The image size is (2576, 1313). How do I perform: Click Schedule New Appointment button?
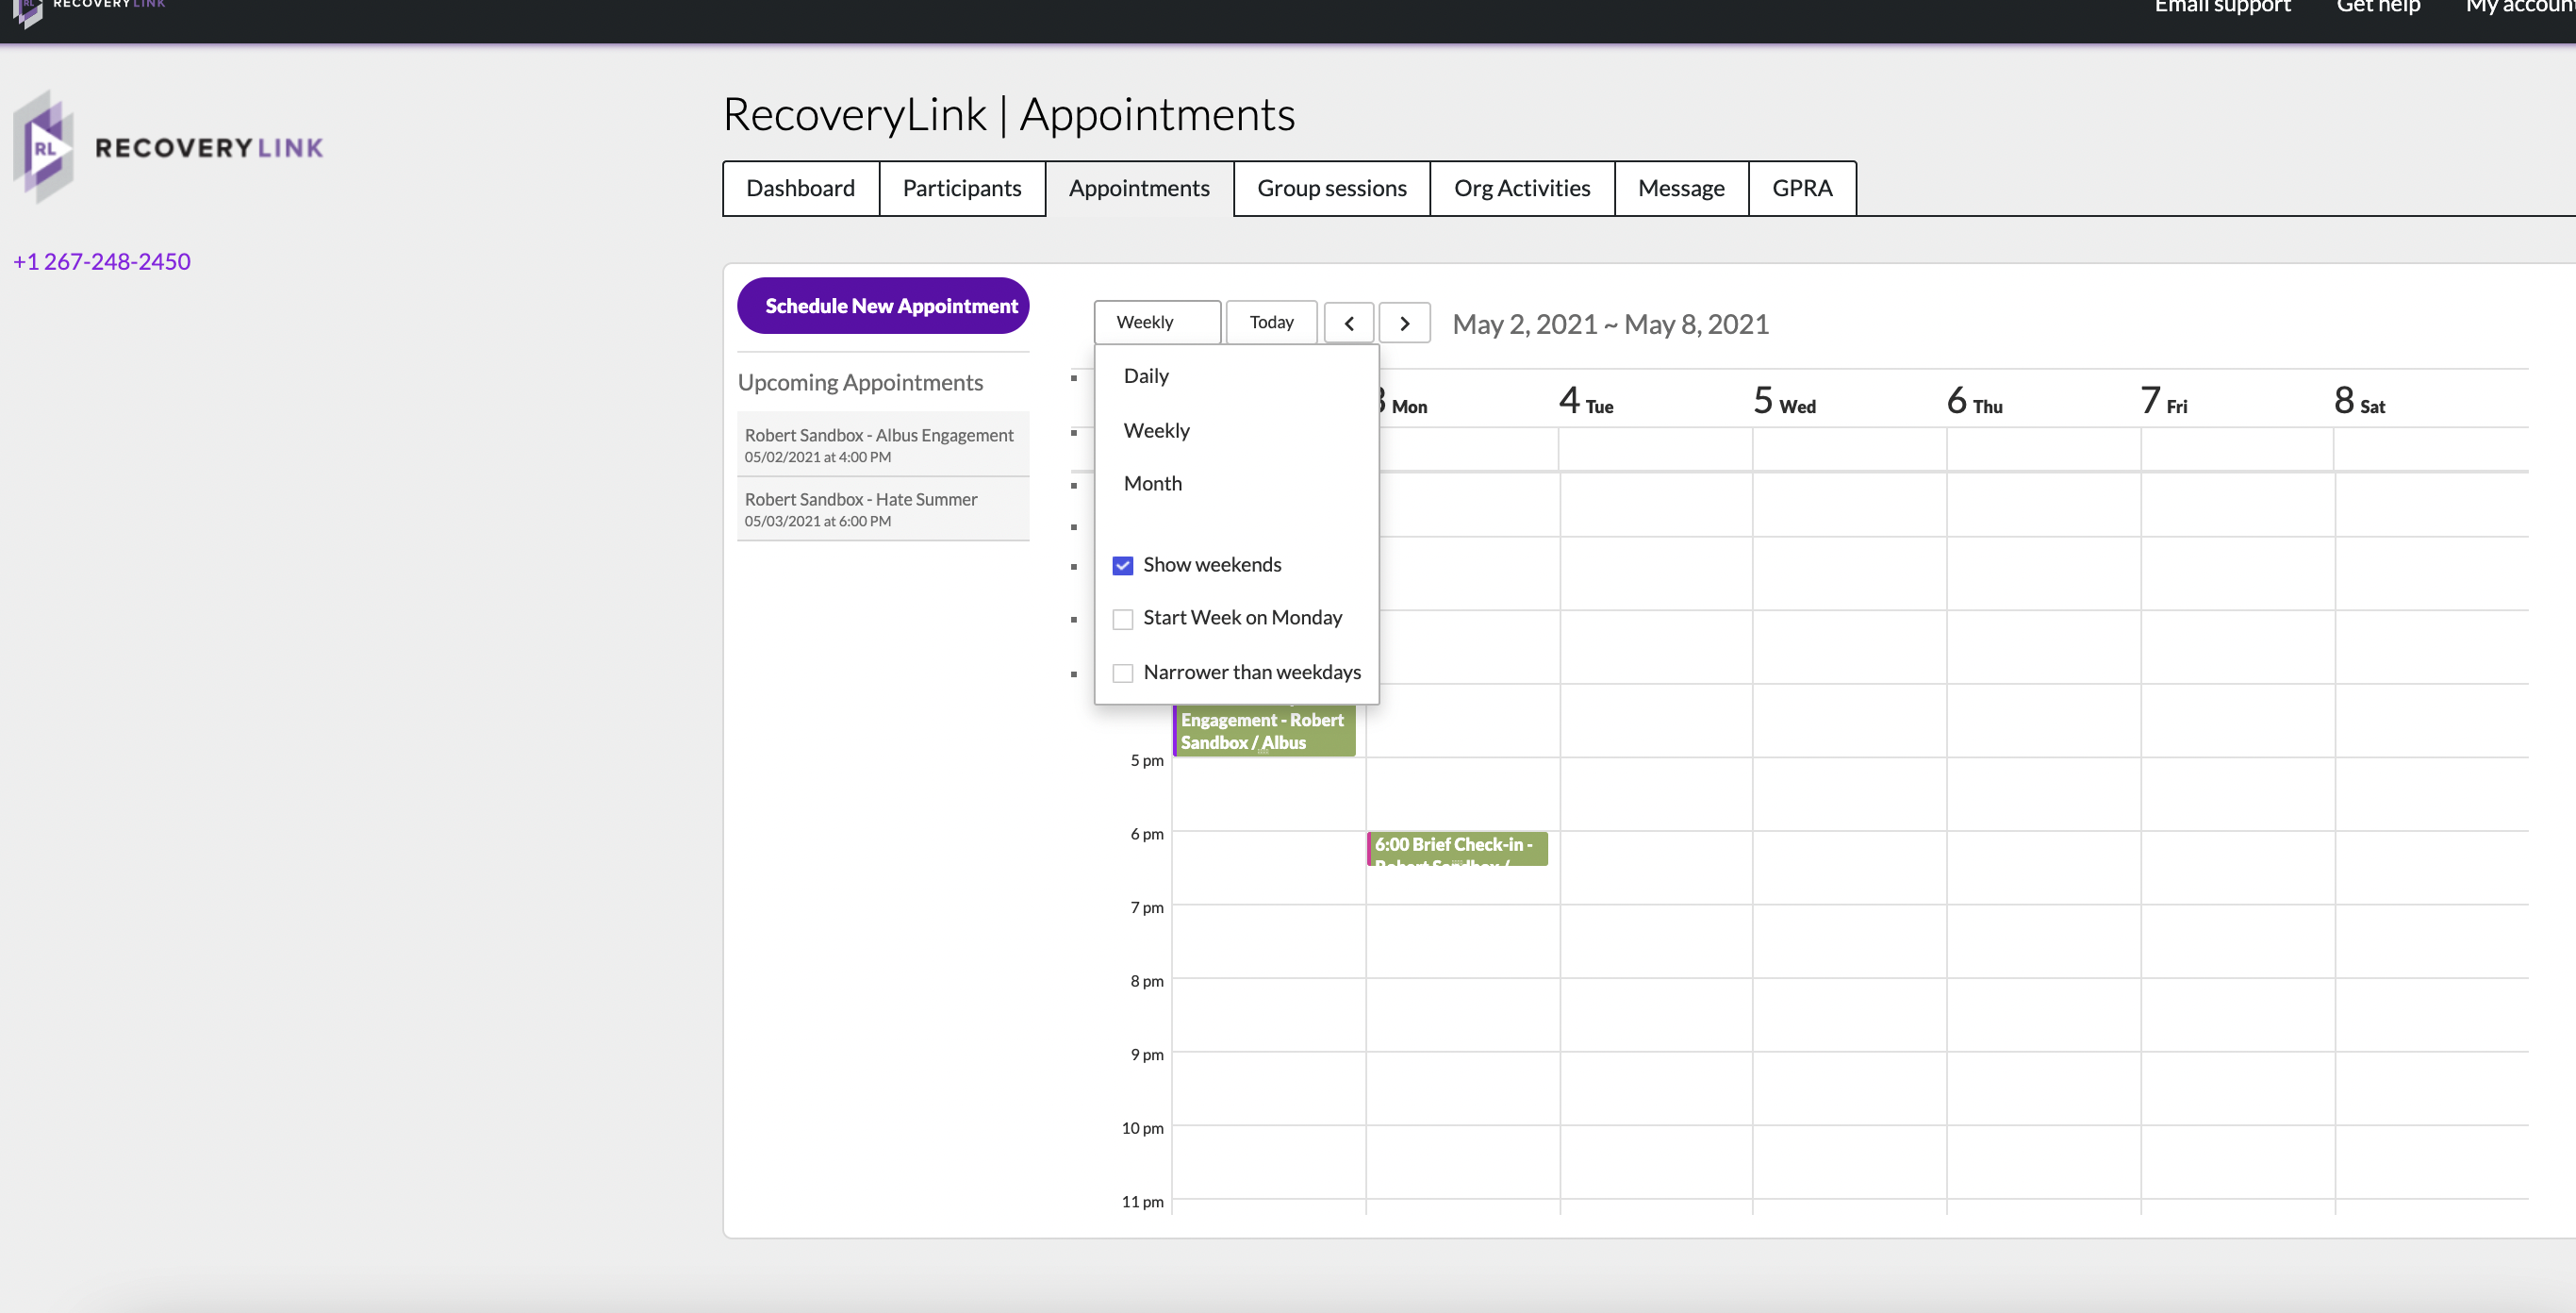(883, 306)
